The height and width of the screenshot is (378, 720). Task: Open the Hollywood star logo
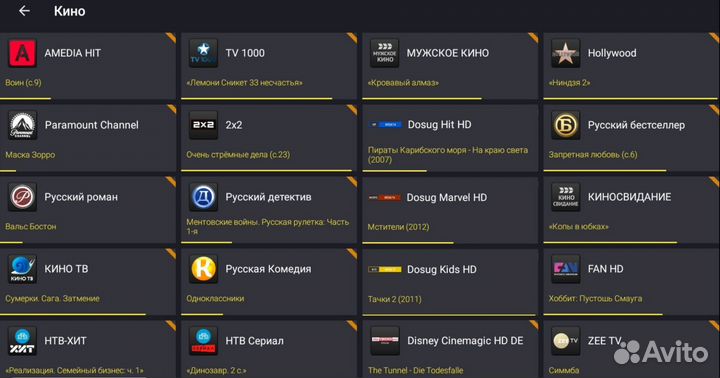pyautogui.click(x=566, y=53)
